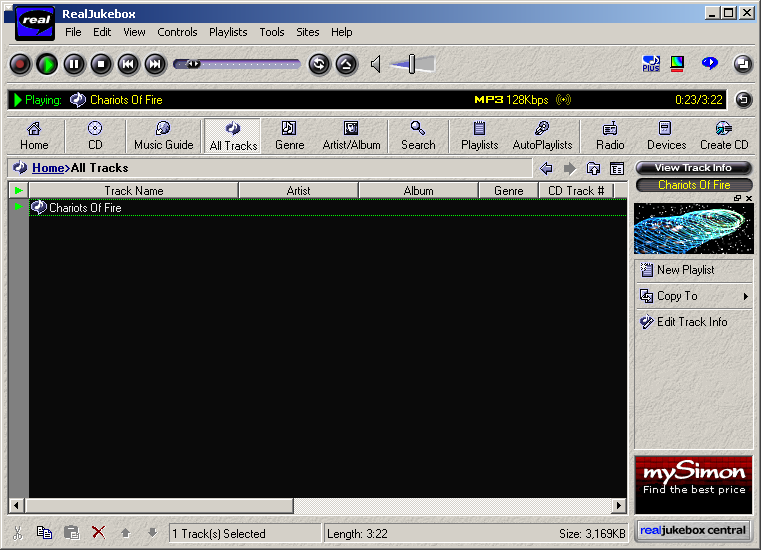Open the visualization/skins color icon
The height and width of the screenshot is (550, 761).
click(677, 64)
